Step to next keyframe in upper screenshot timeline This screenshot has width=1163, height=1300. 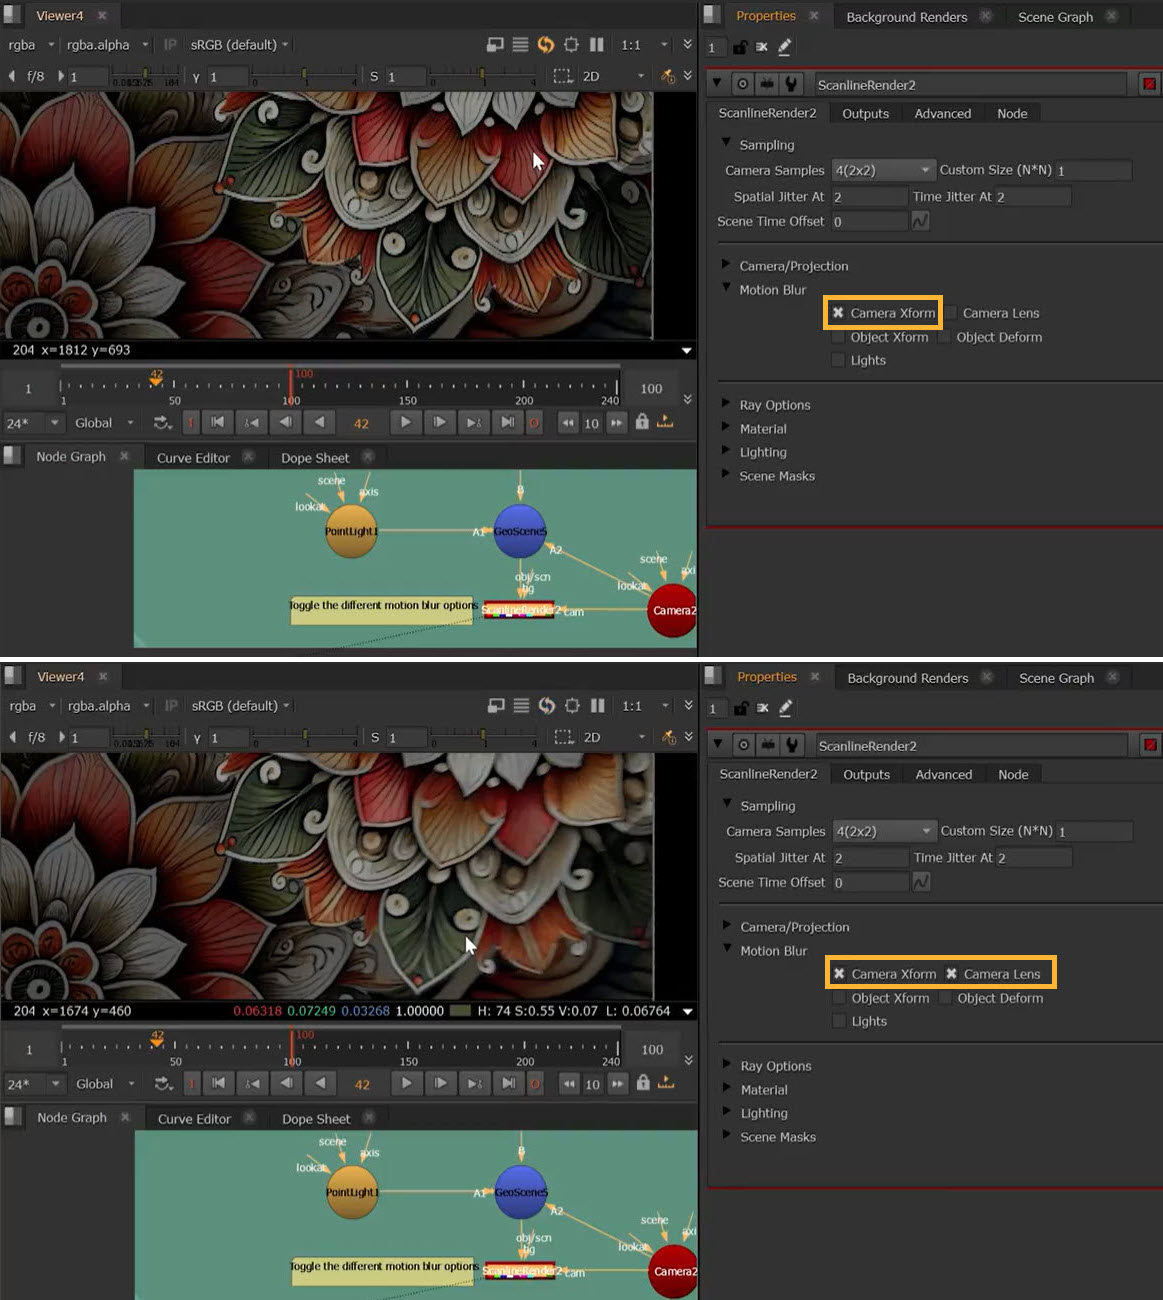pos(474,422)
